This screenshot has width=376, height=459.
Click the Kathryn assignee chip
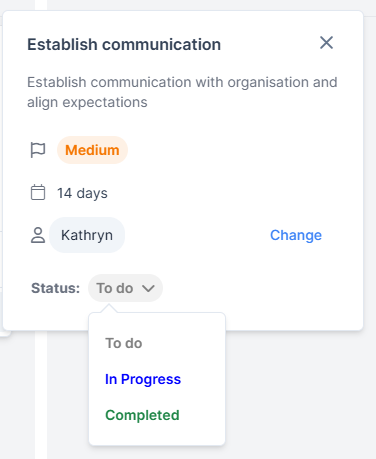click(87, 235)
